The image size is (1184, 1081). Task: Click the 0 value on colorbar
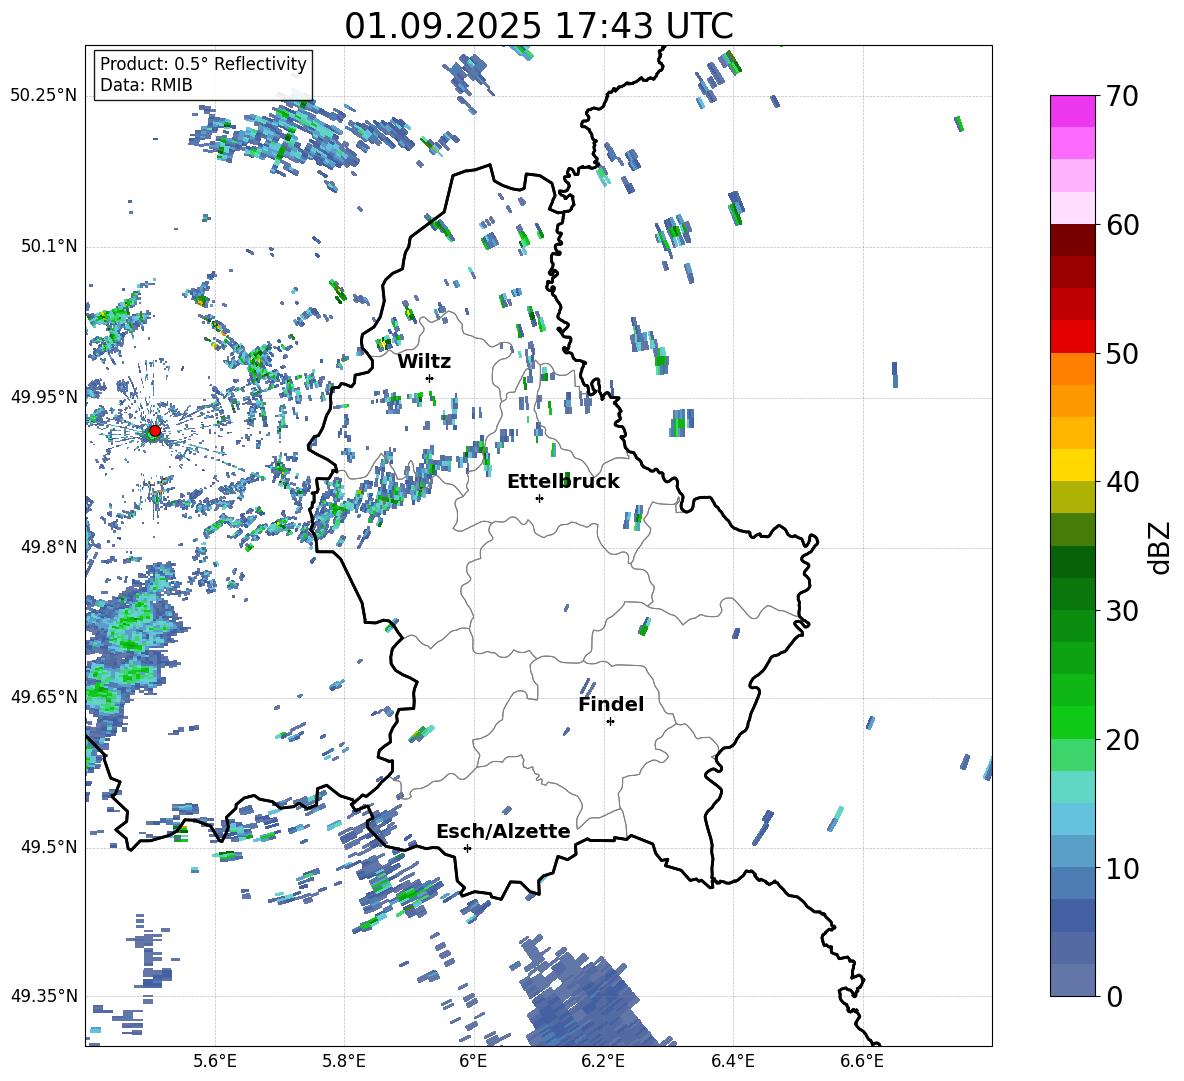click(1114, 996)
